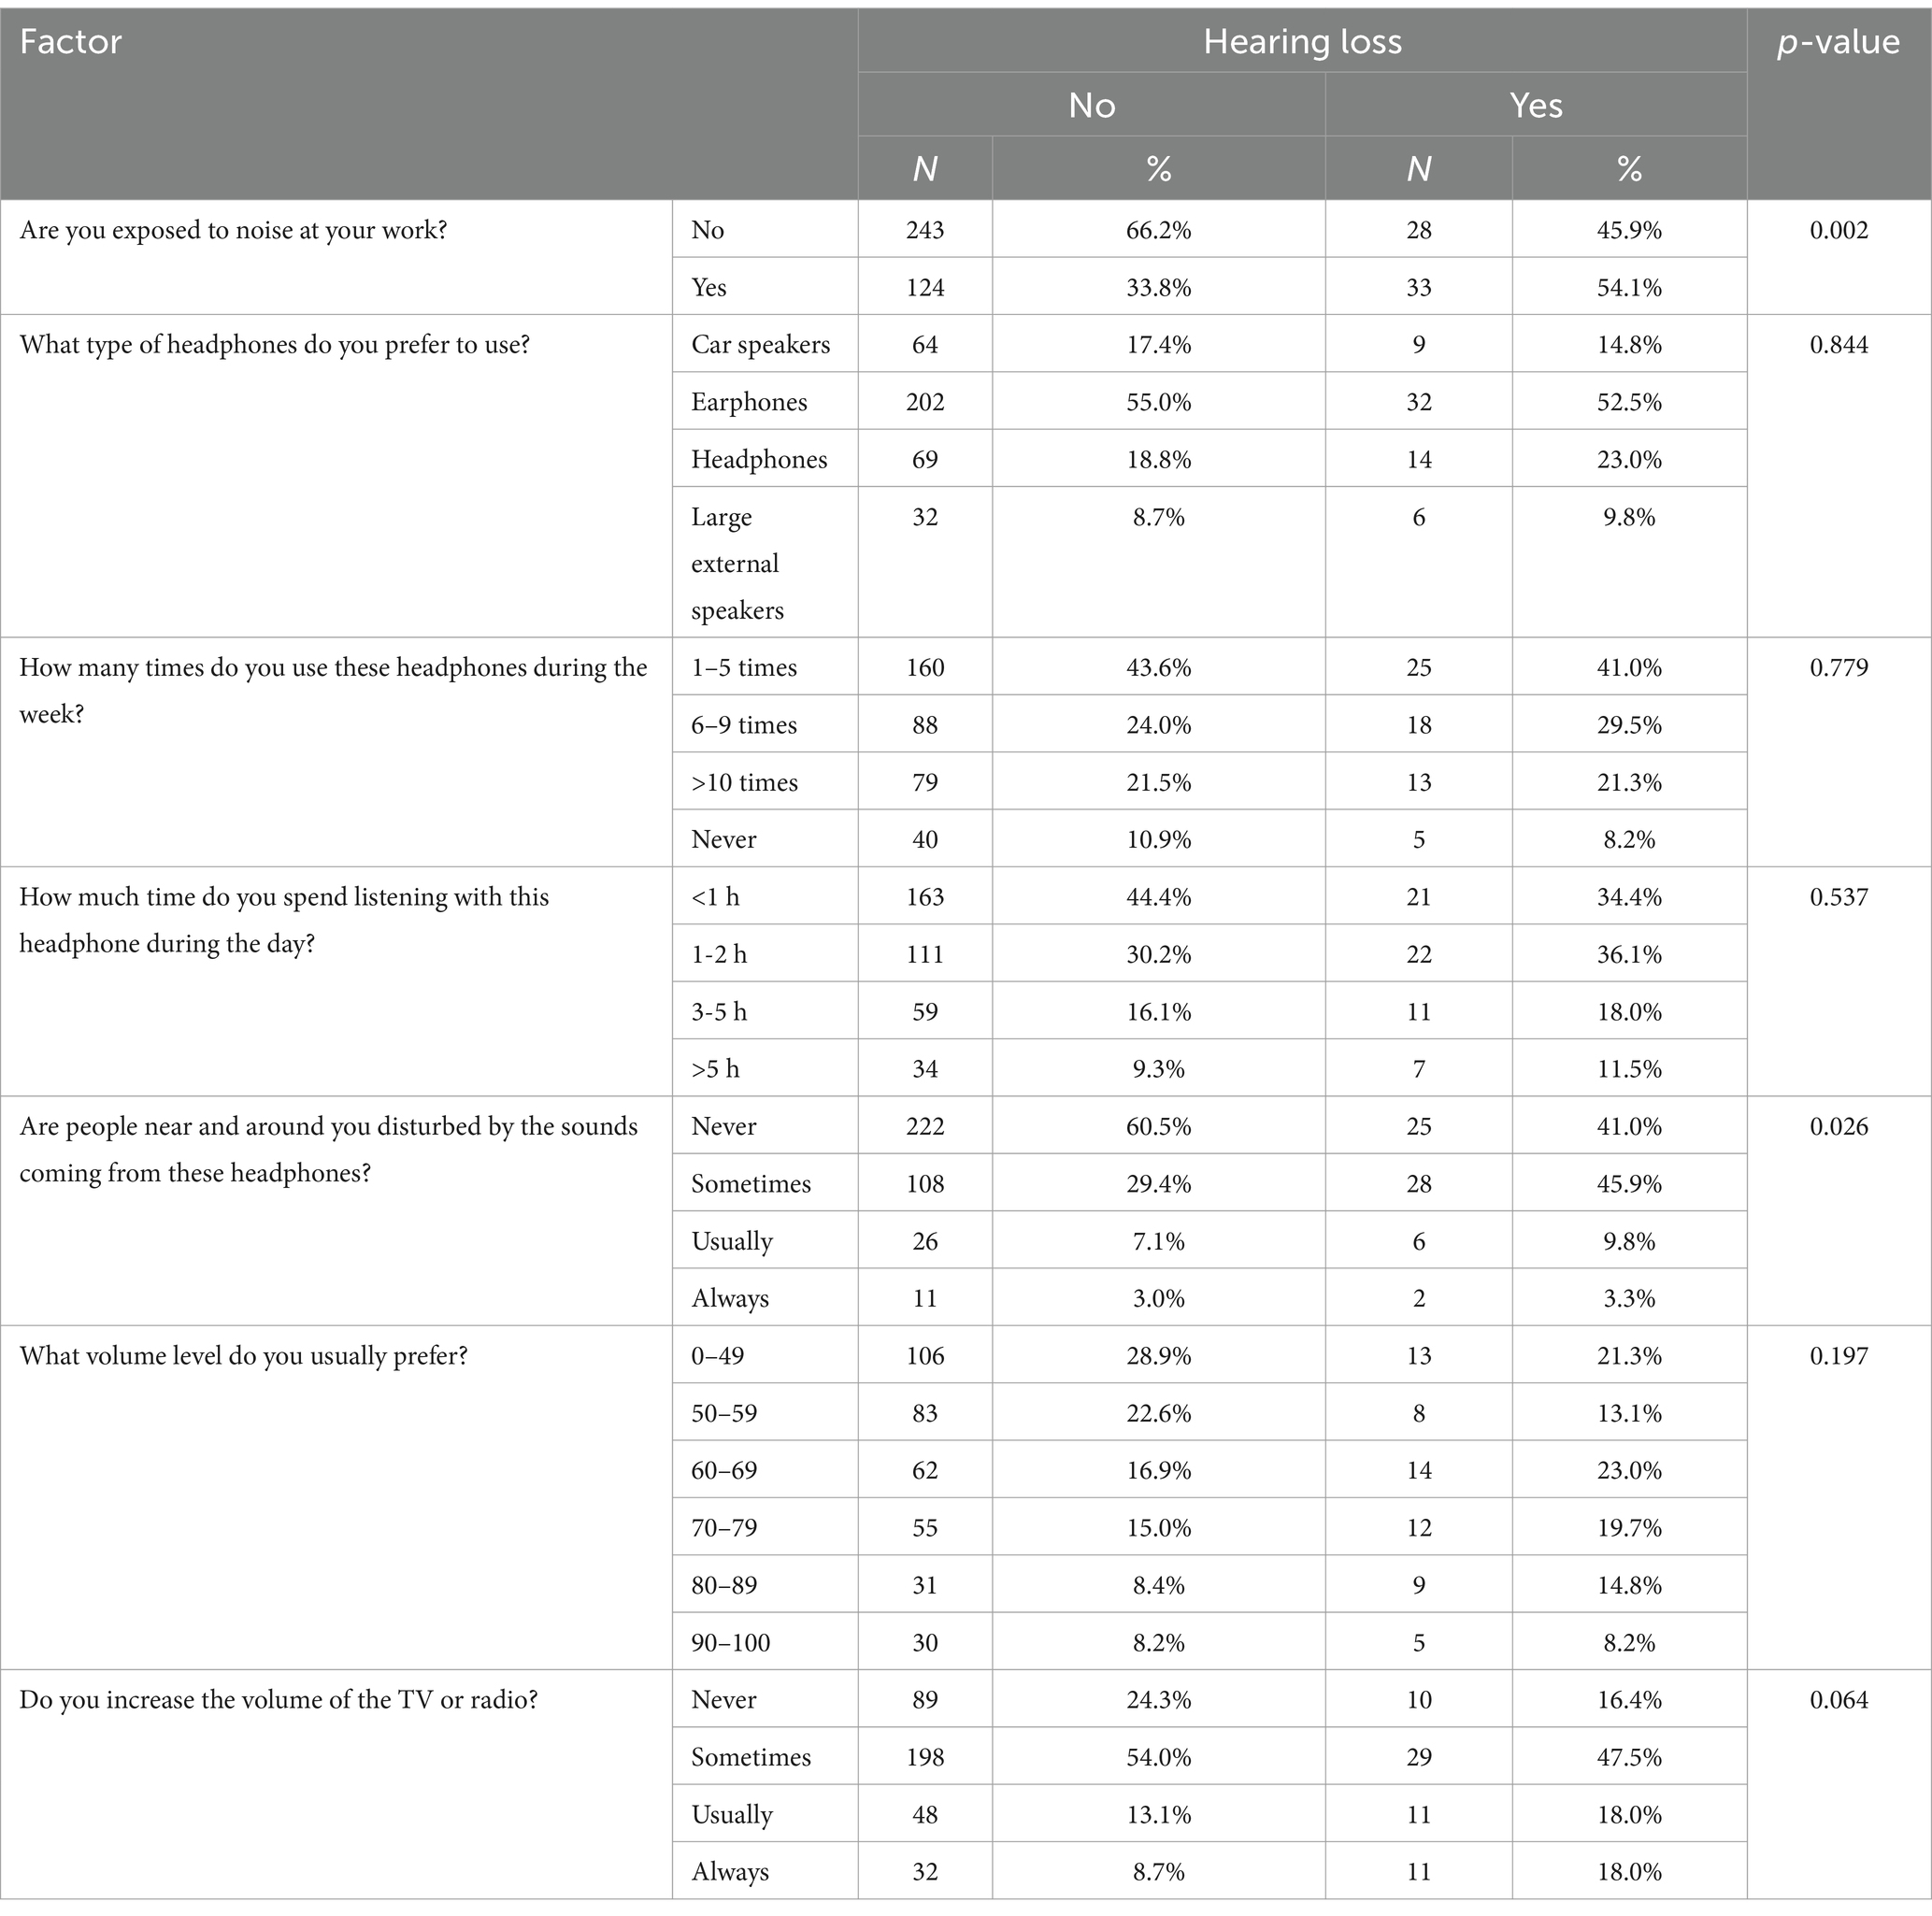Click the p-value 0.002 cell
This screenshot has height=1916, width=1932.
pyautogui.click(x=1838, y=230)
